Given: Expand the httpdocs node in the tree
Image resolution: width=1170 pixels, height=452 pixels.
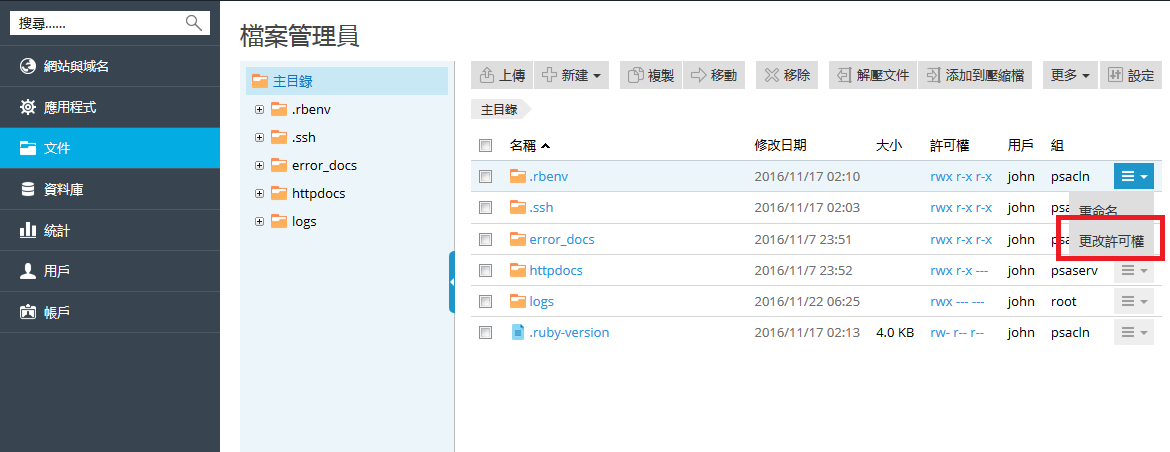Looking at the screenshot, I should pyautogui.click(x=259, y=193).
